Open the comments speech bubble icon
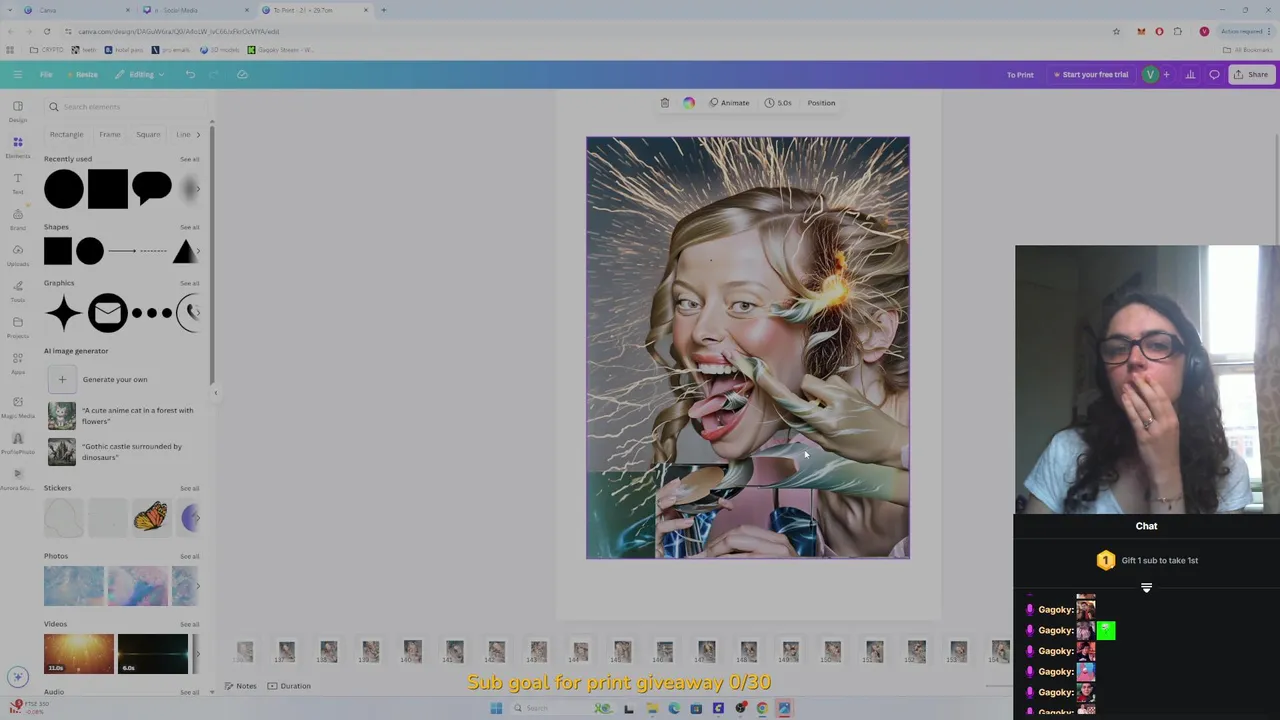 [1214, 74]
